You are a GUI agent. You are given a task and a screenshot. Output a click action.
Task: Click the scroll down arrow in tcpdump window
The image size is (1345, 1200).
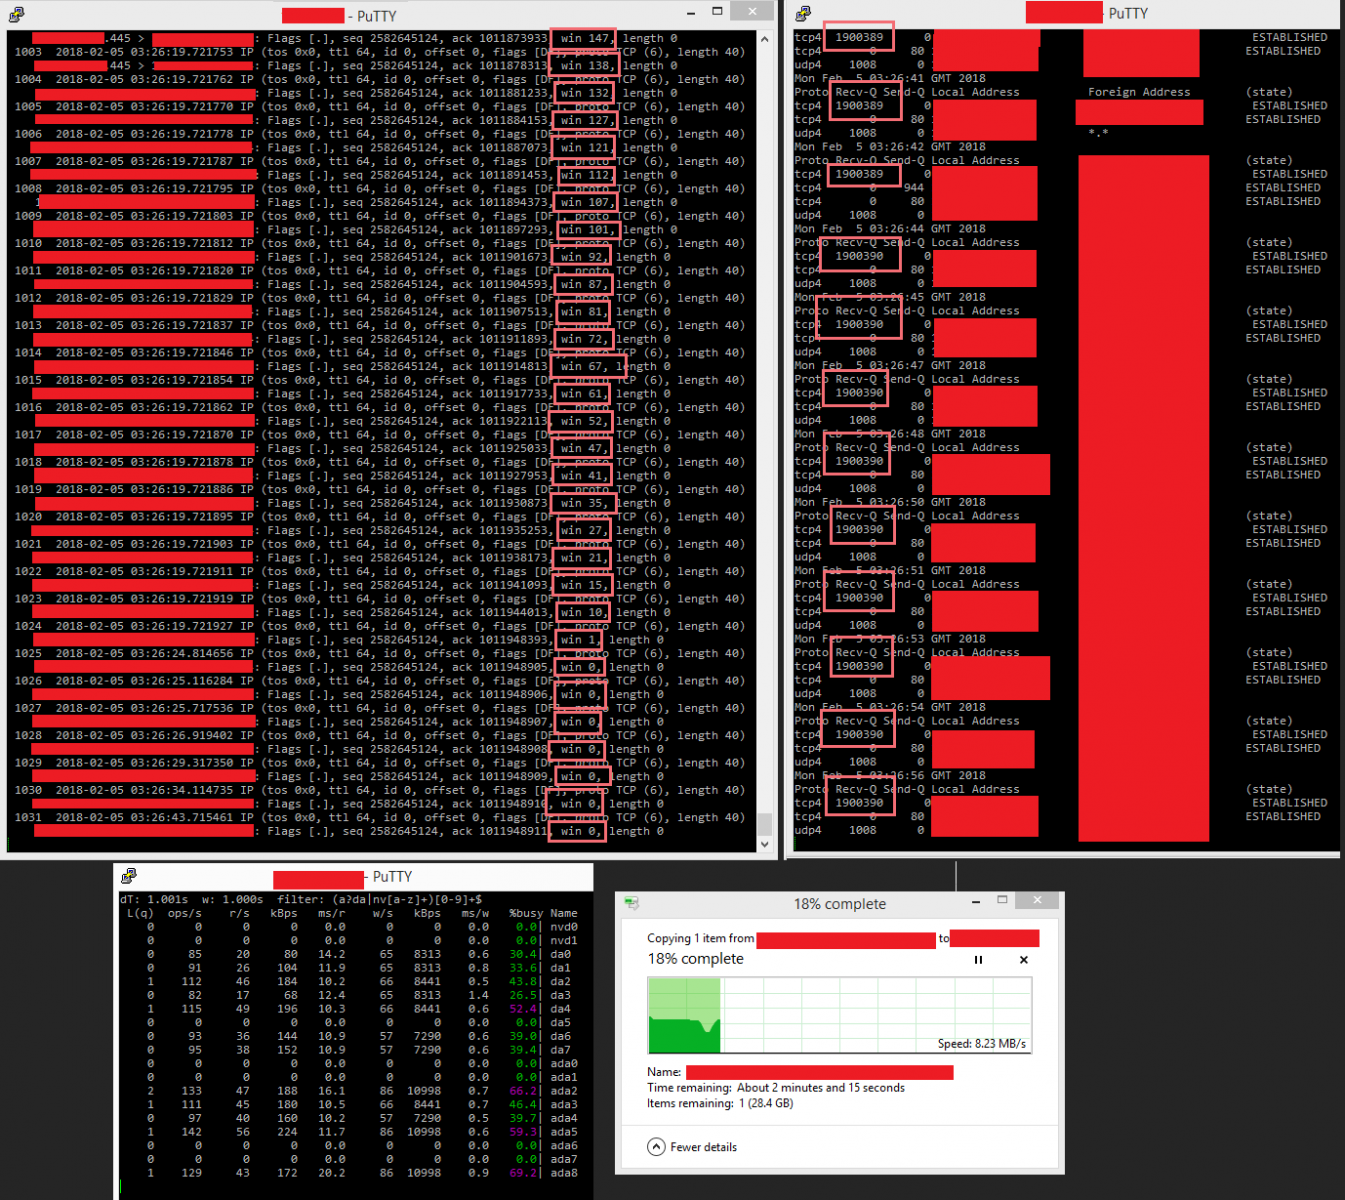point(765,844)
